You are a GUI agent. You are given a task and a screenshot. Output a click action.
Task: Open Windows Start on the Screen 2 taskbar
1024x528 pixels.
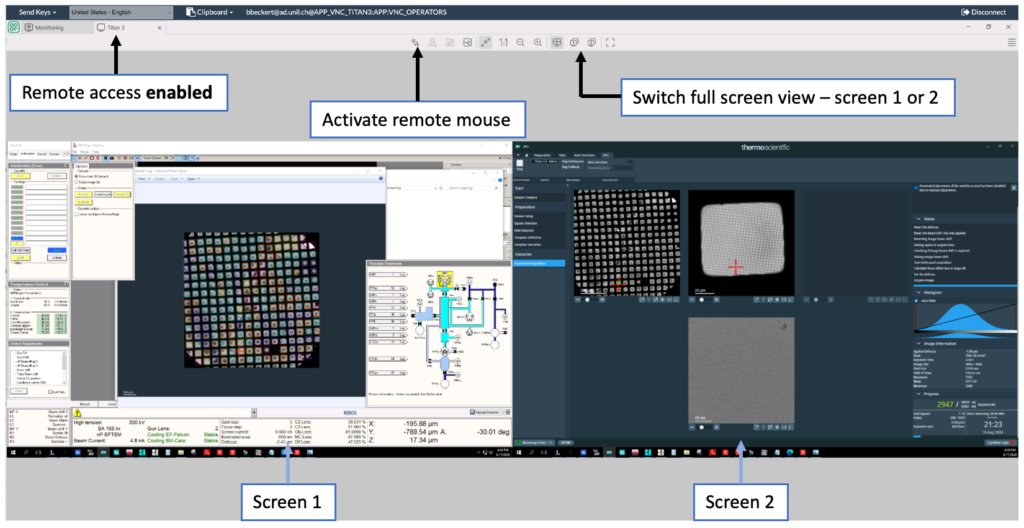click(519, 452)
